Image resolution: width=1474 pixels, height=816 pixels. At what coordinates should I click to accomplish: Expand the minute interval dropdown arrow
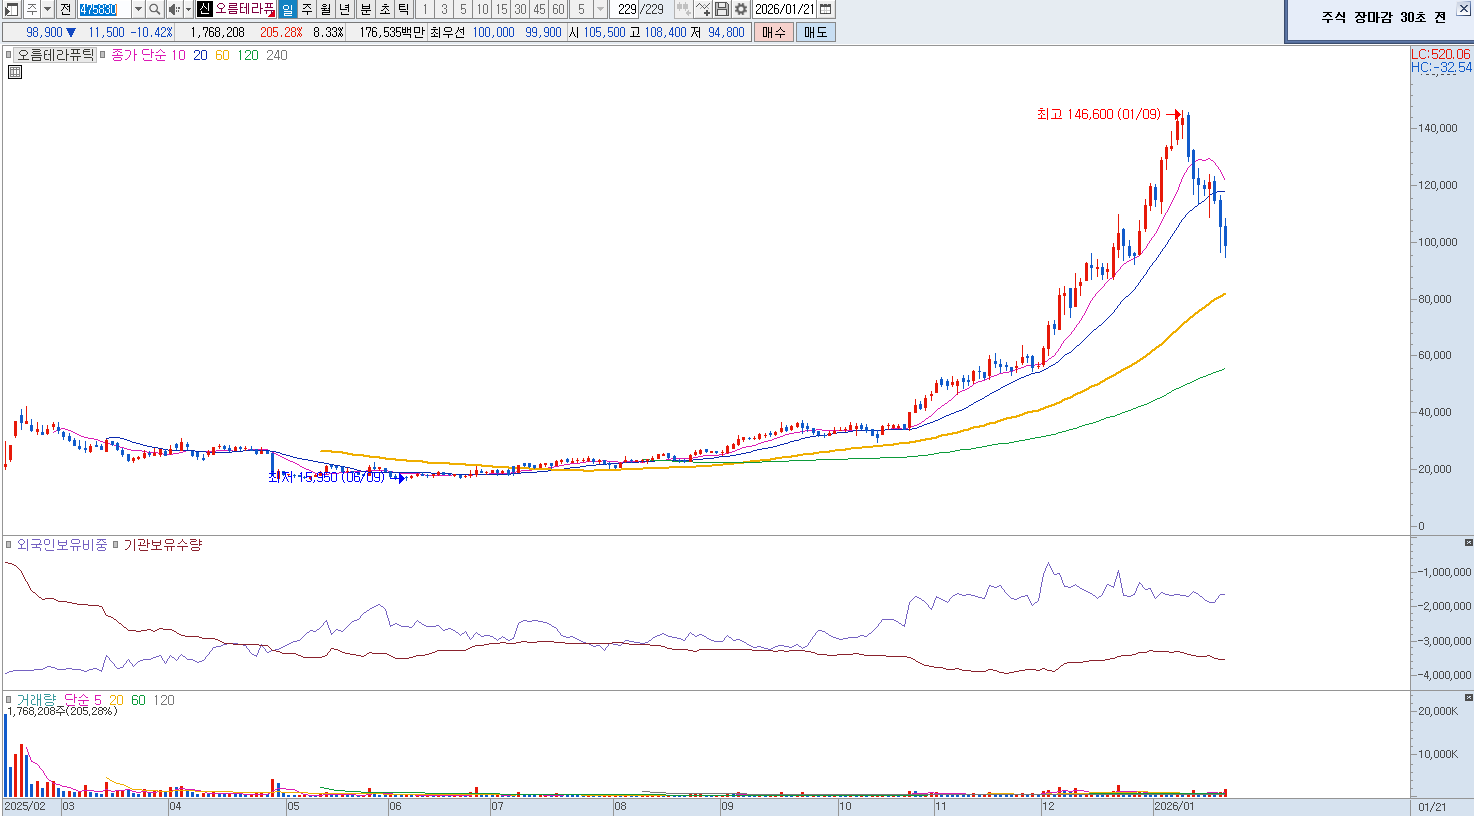click(x=600, y=9)
